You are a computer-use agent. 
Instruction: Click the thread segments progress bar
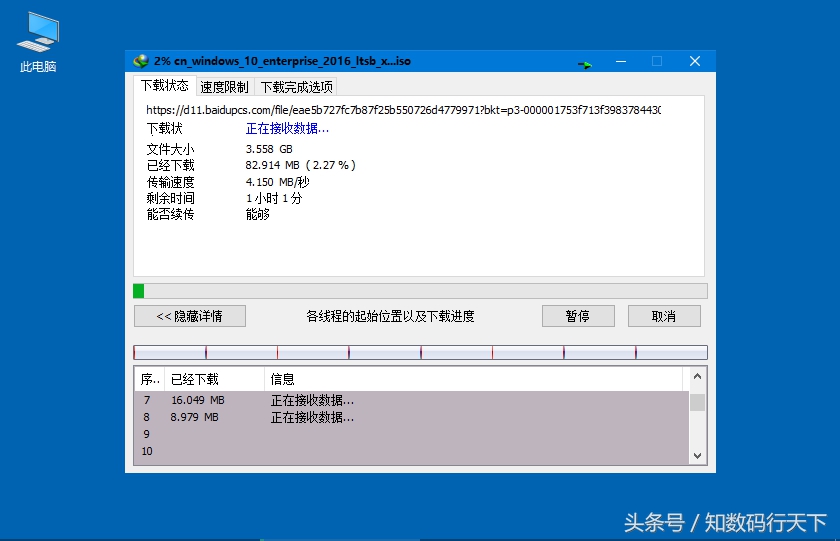tap(420, 352)
